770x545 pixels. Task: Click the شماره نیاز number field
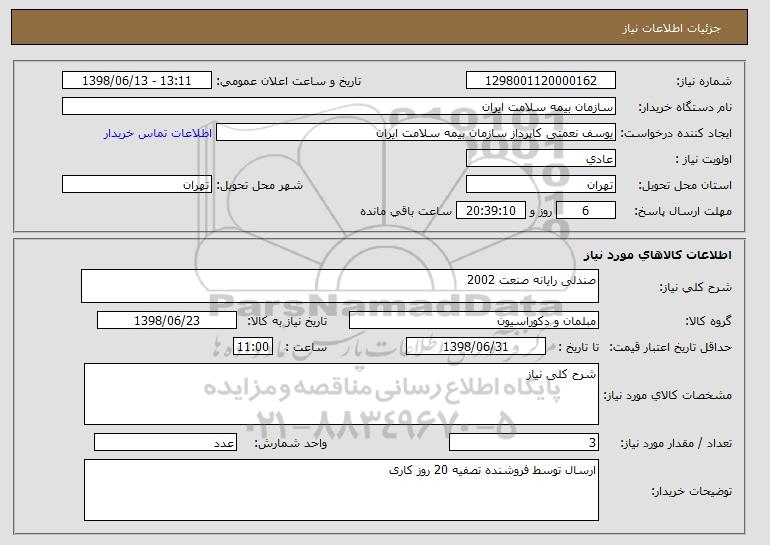coord(541,81)
